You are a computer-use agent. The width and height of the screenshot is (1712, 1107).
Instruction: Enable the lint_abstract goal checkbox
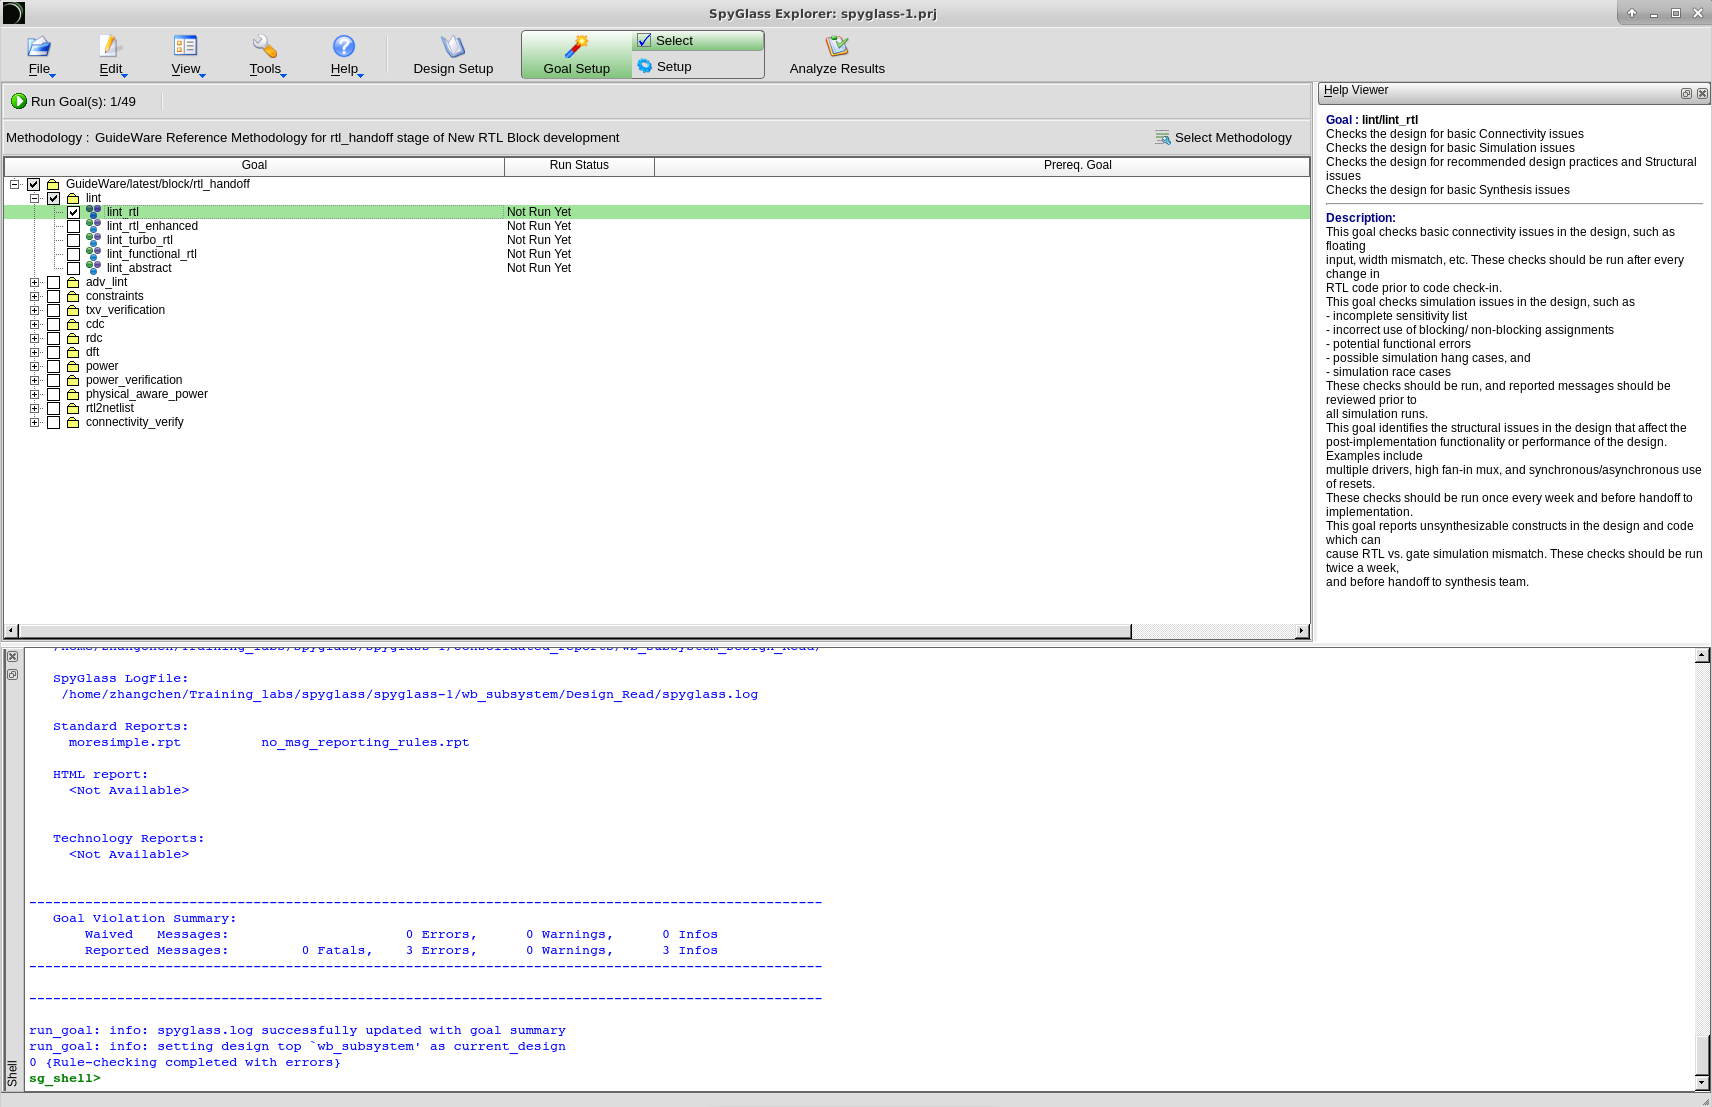point(74,268)
